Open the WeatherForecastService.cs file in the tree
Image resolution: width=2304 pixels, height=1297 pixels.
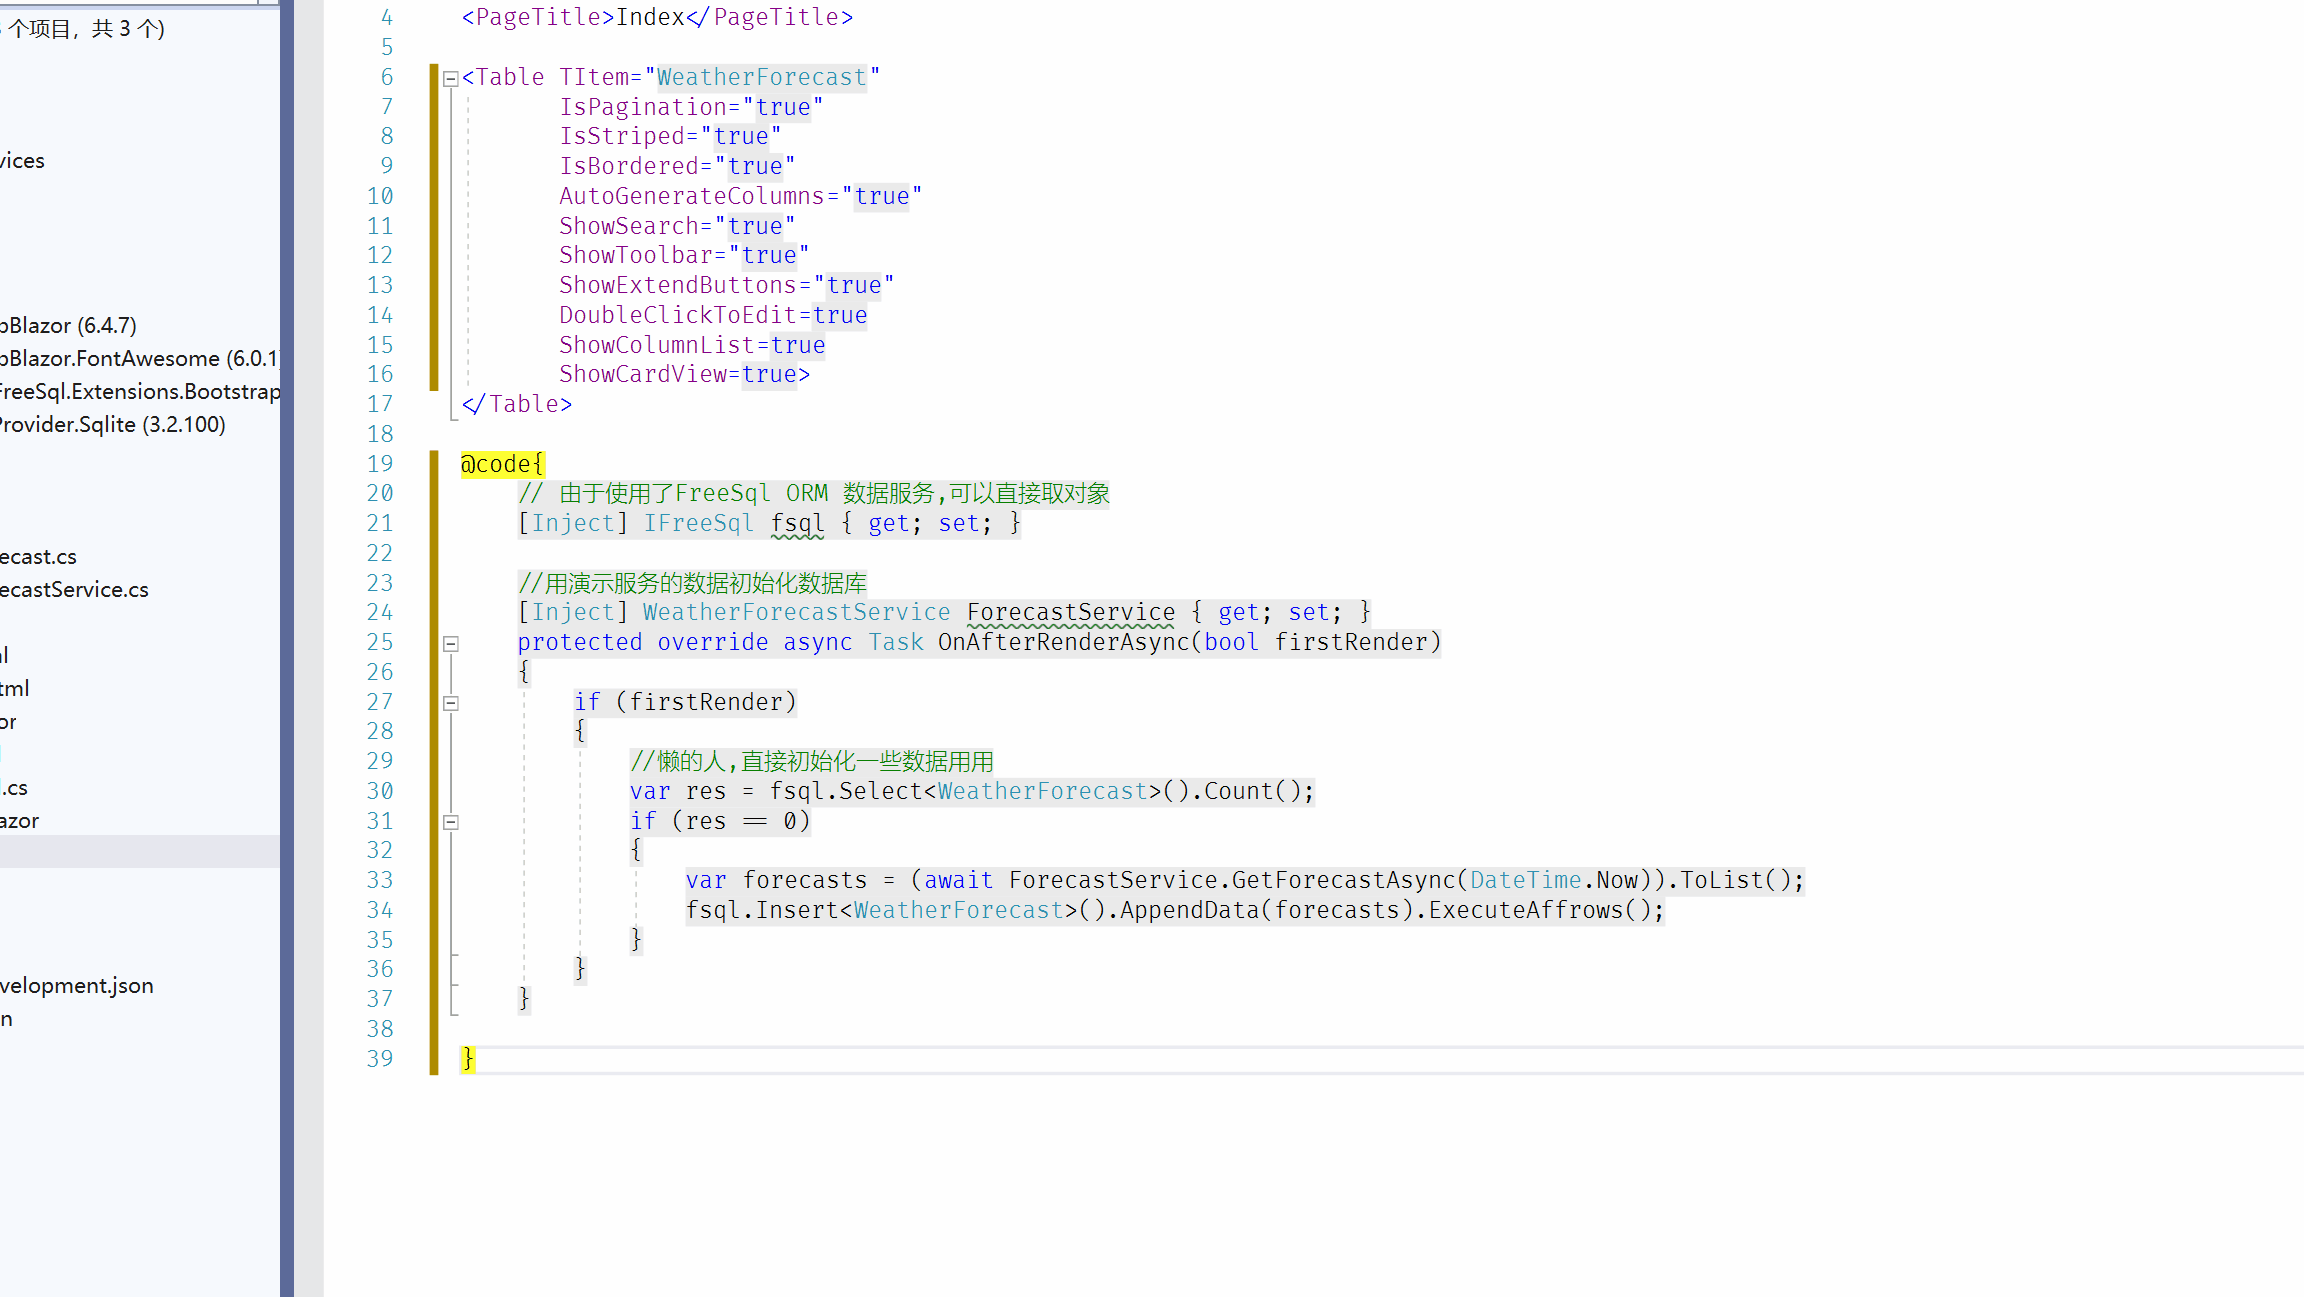[x=74, y=589]
